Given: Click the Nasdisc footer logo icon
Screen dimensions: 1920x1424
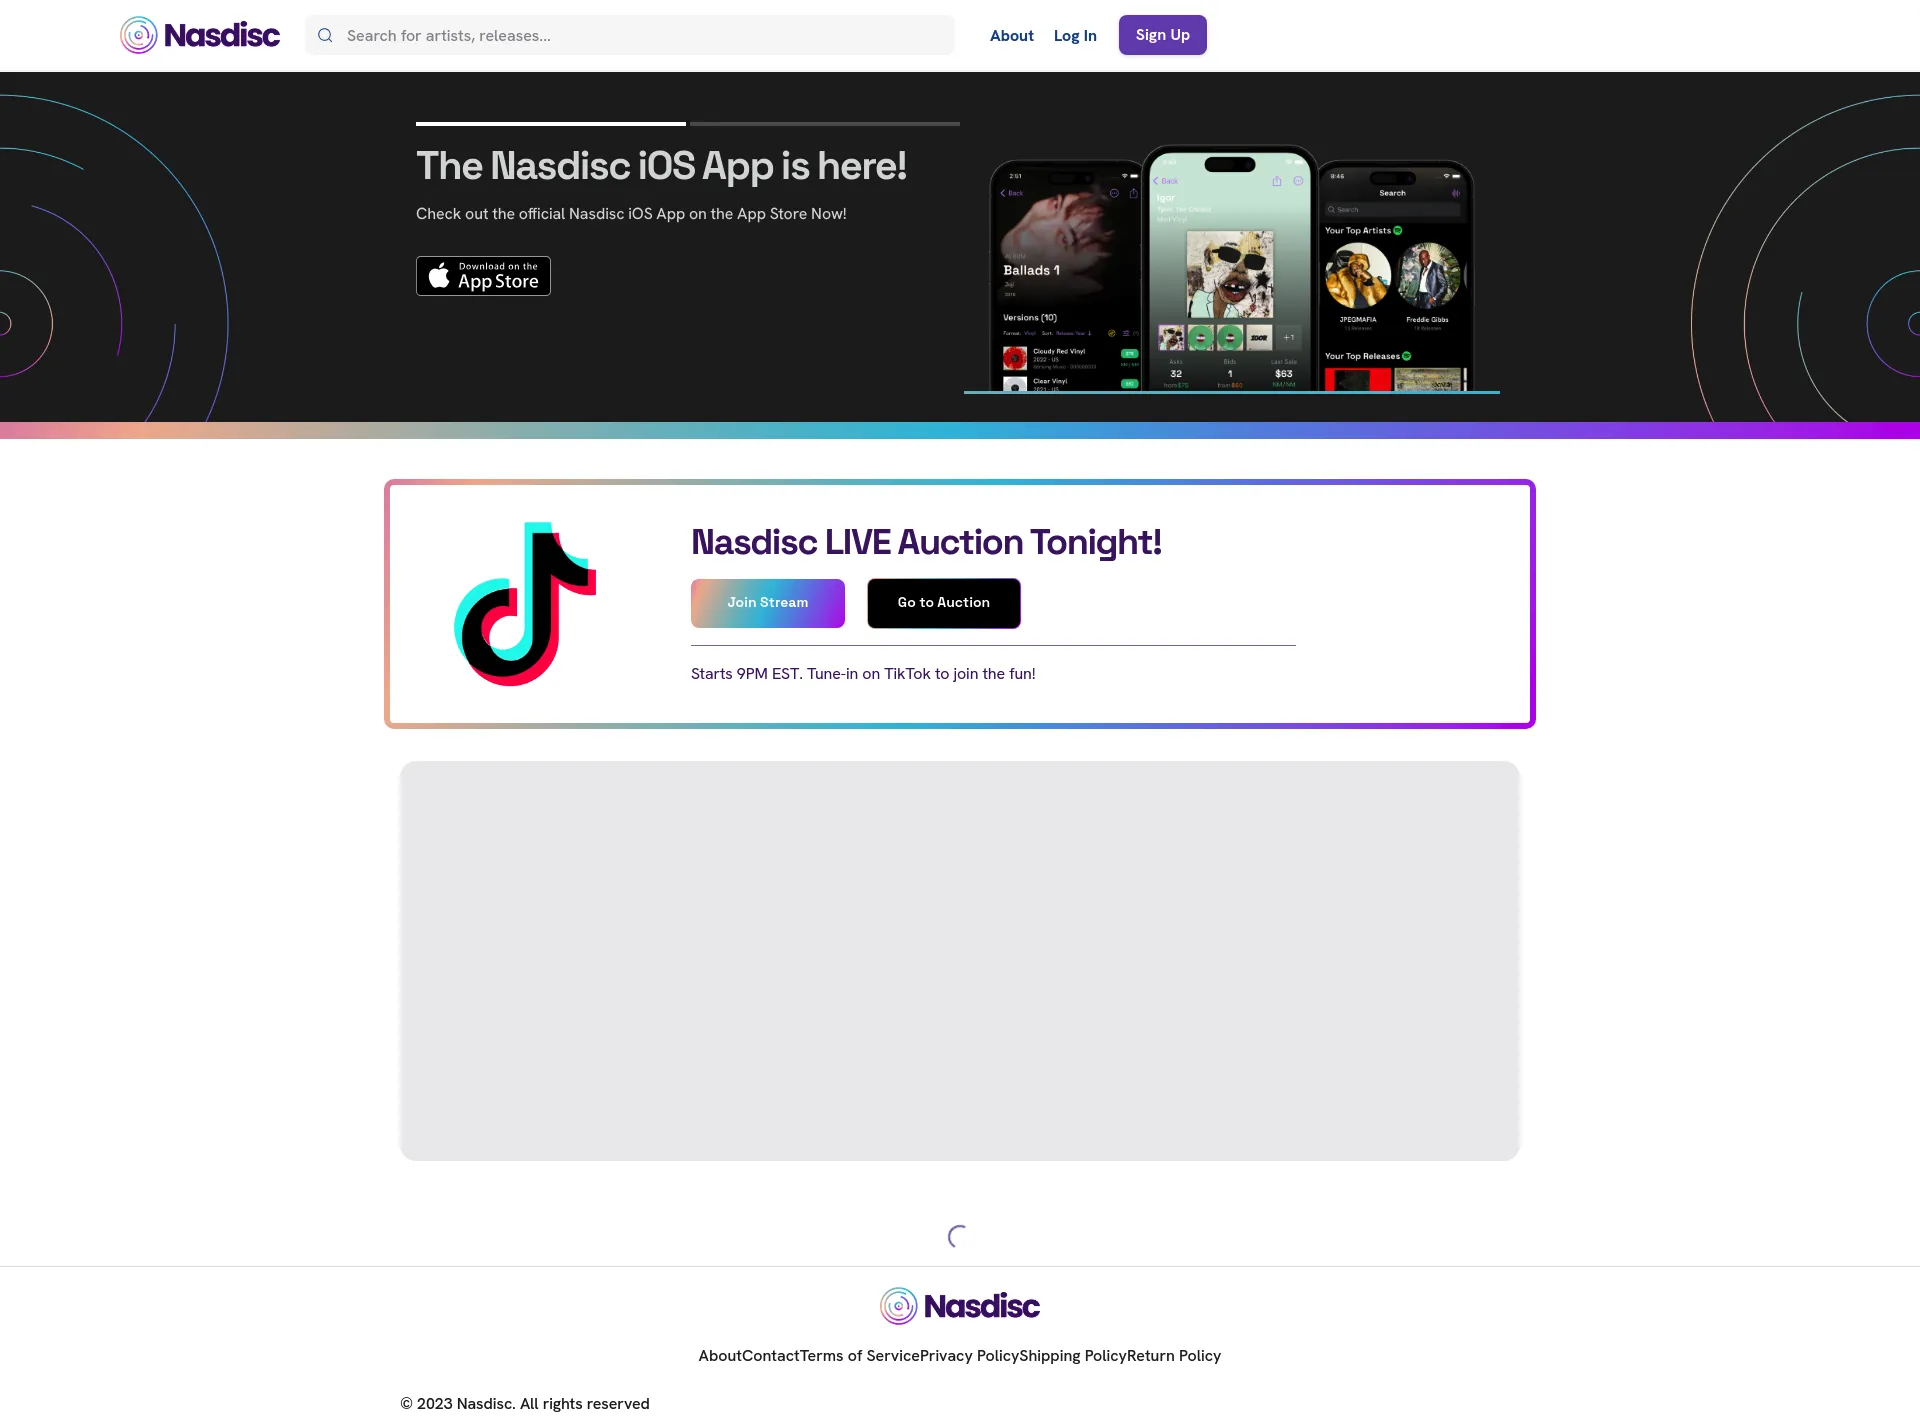Looking at the screenshot, I should point(899,1306).
